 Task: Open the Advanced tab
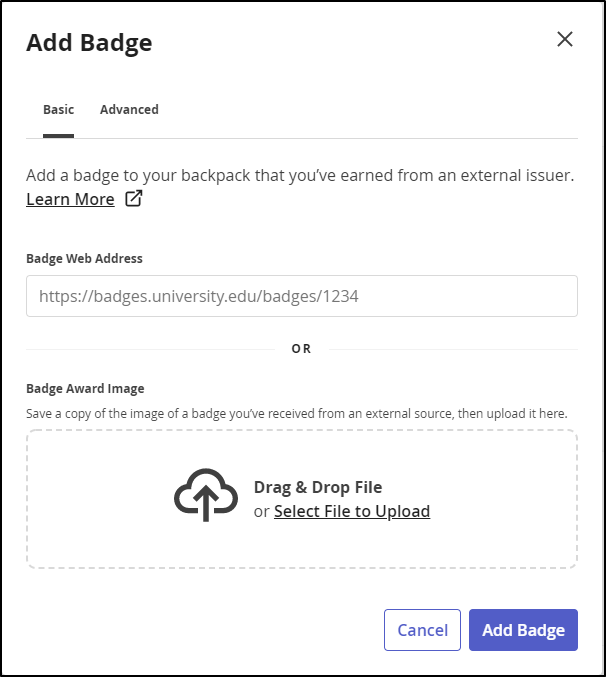tap(129, 110)
